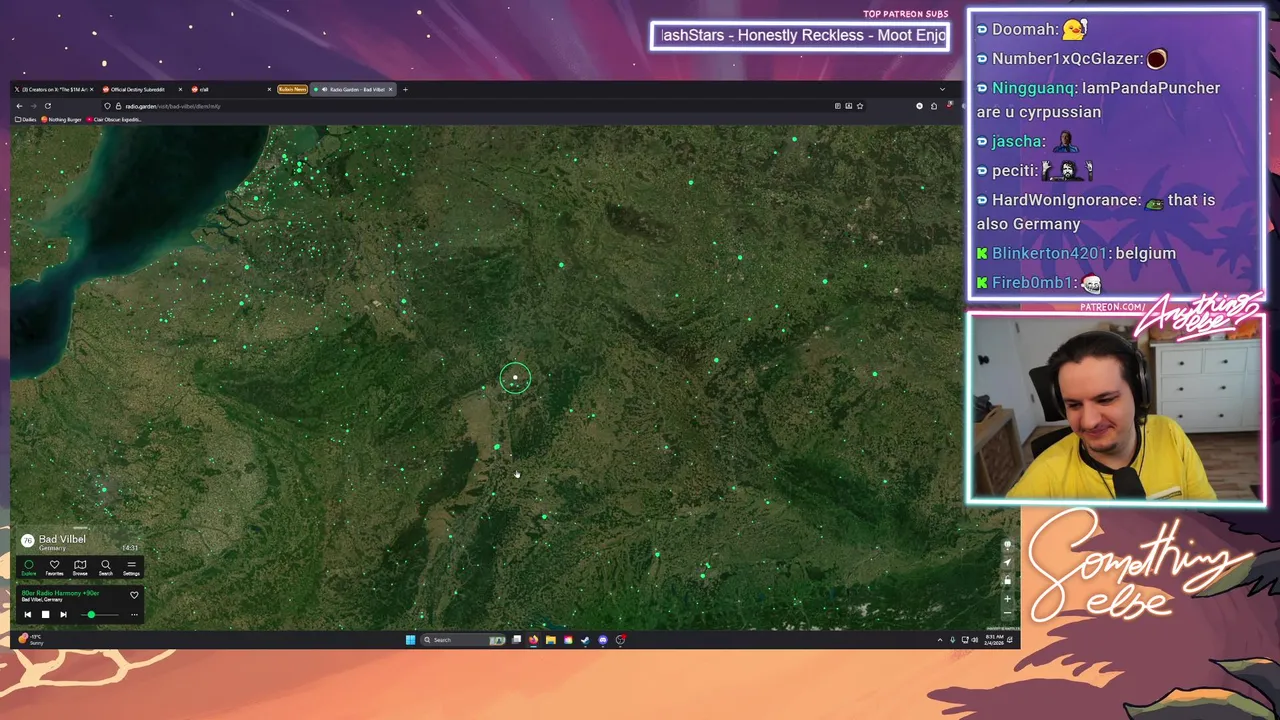This screenshot has height=720, width=1280.
Task: Zoom in the map with plus
Action: 1007,599
